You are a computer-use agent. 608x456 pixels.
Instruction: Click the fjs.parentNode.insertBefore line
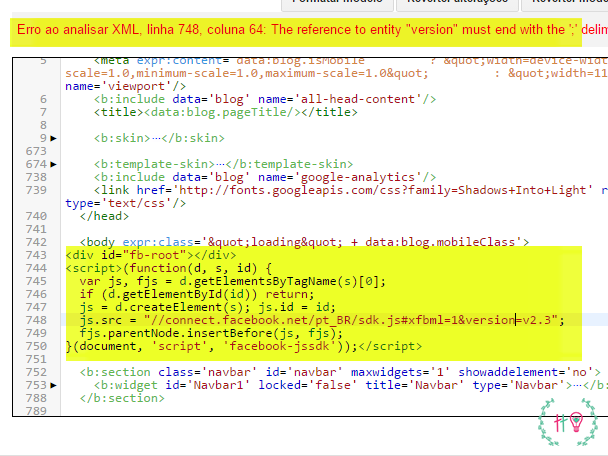pos(211,333)
